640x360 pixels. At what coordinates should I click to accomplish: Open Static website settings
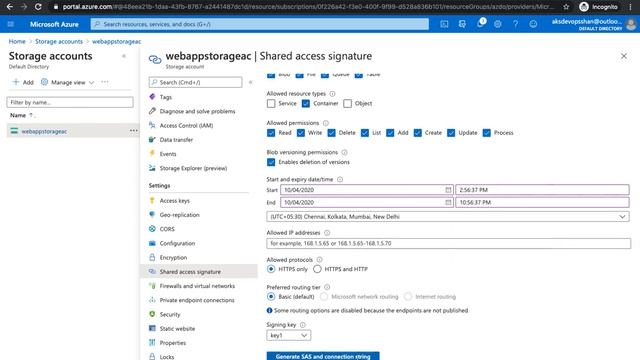coord(177,329)
